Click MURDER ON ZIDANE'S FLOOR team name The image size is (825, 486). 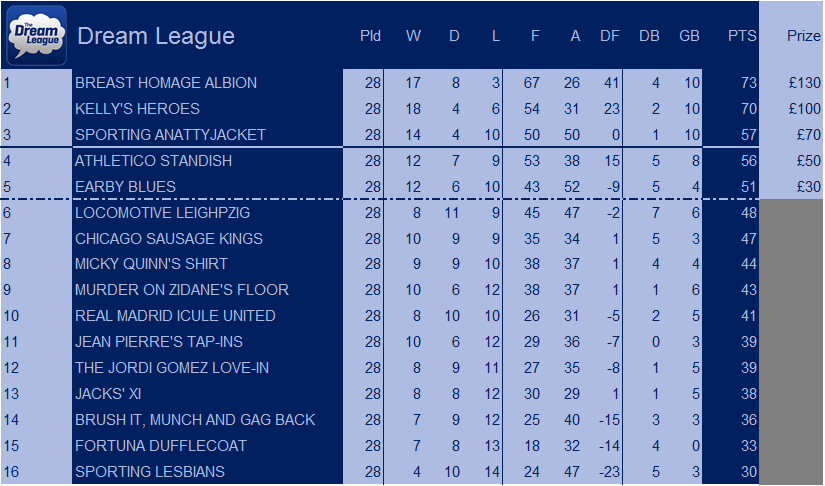click(182, 290)
